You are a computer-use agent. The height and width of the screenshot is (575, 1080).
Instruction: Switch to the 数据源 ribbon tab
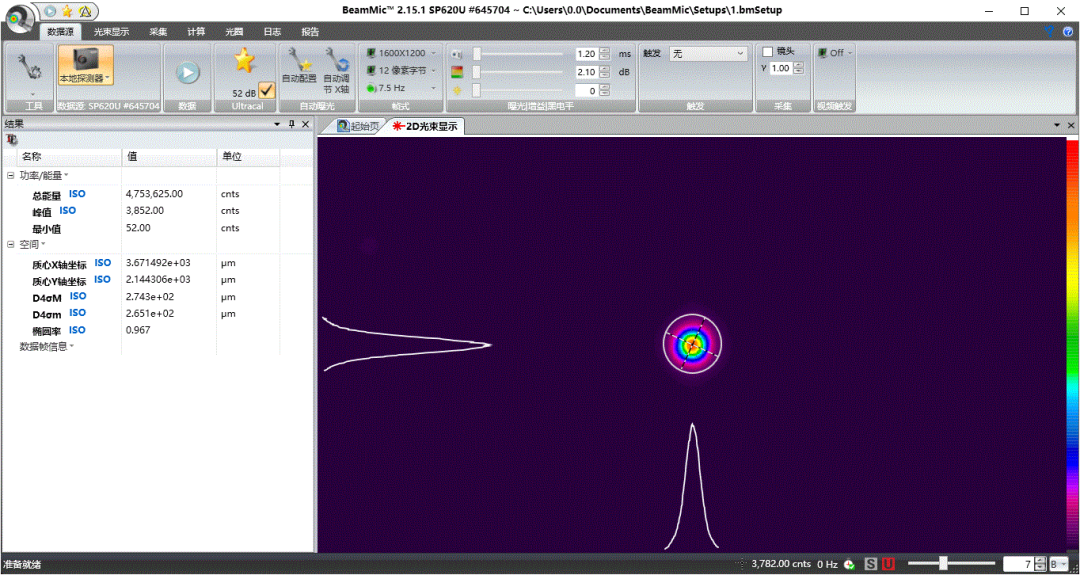[x=60, y=32]
